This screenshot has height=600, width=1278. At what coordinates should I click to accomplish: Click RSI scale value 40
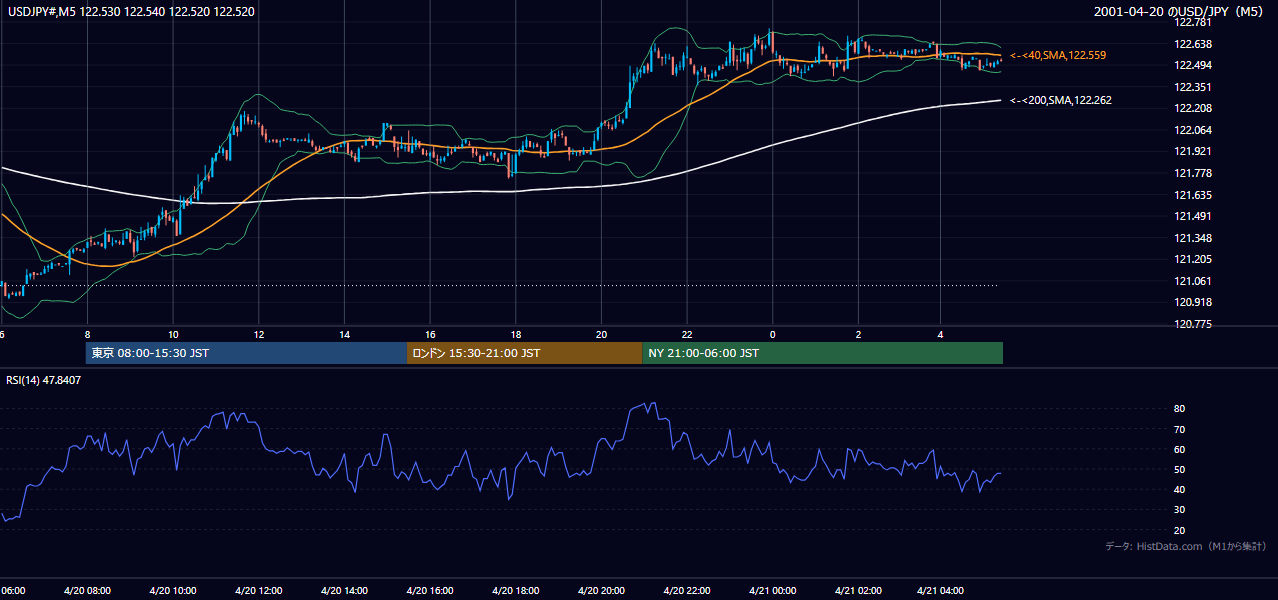coord(1179,489)
